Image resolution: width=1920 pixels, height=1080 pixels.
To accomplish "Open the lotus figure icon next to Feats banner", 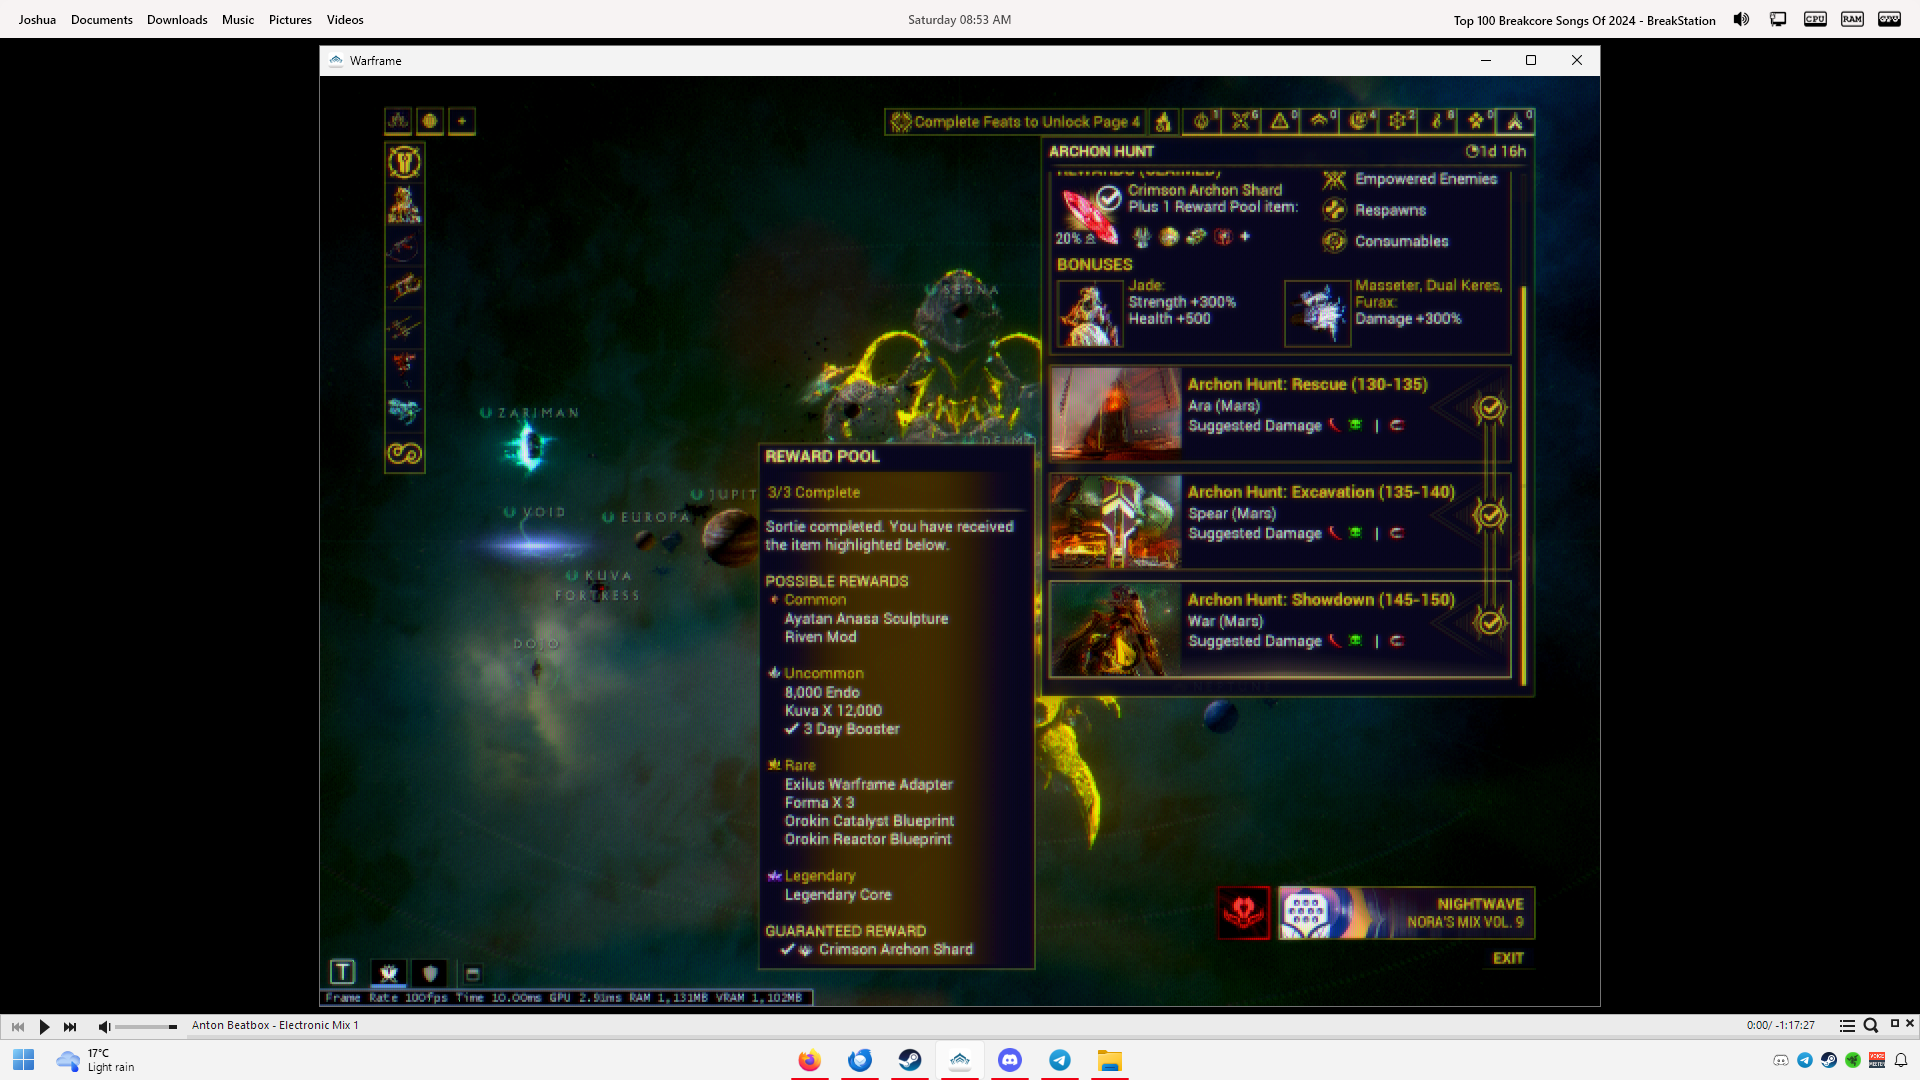I will coord(1163,122).
